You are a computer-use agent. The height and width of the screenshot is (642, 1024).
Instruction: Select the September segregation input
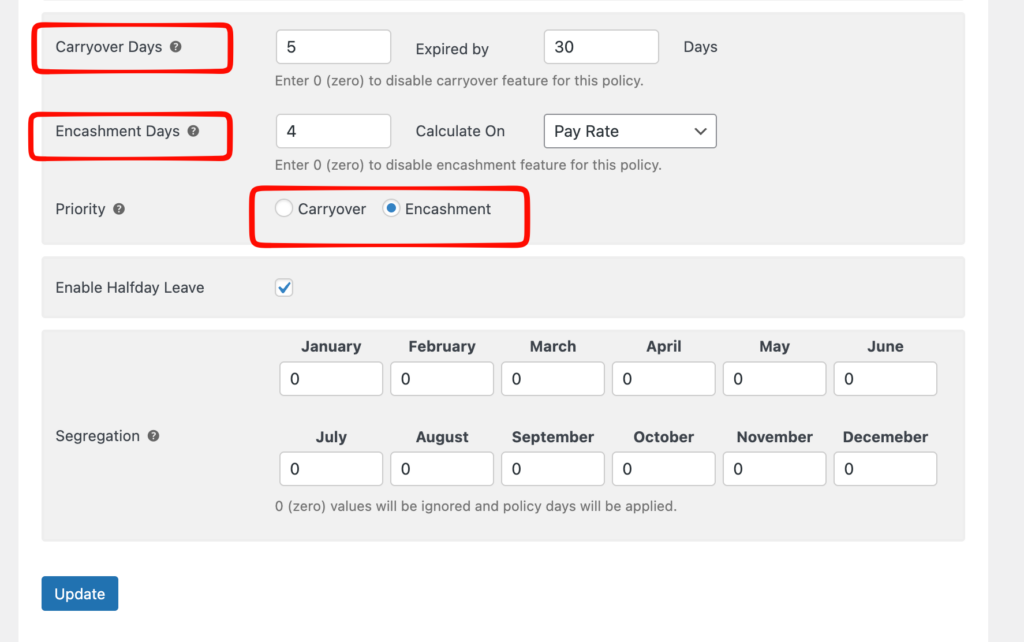pyautogui.click(x=553, y=469)
